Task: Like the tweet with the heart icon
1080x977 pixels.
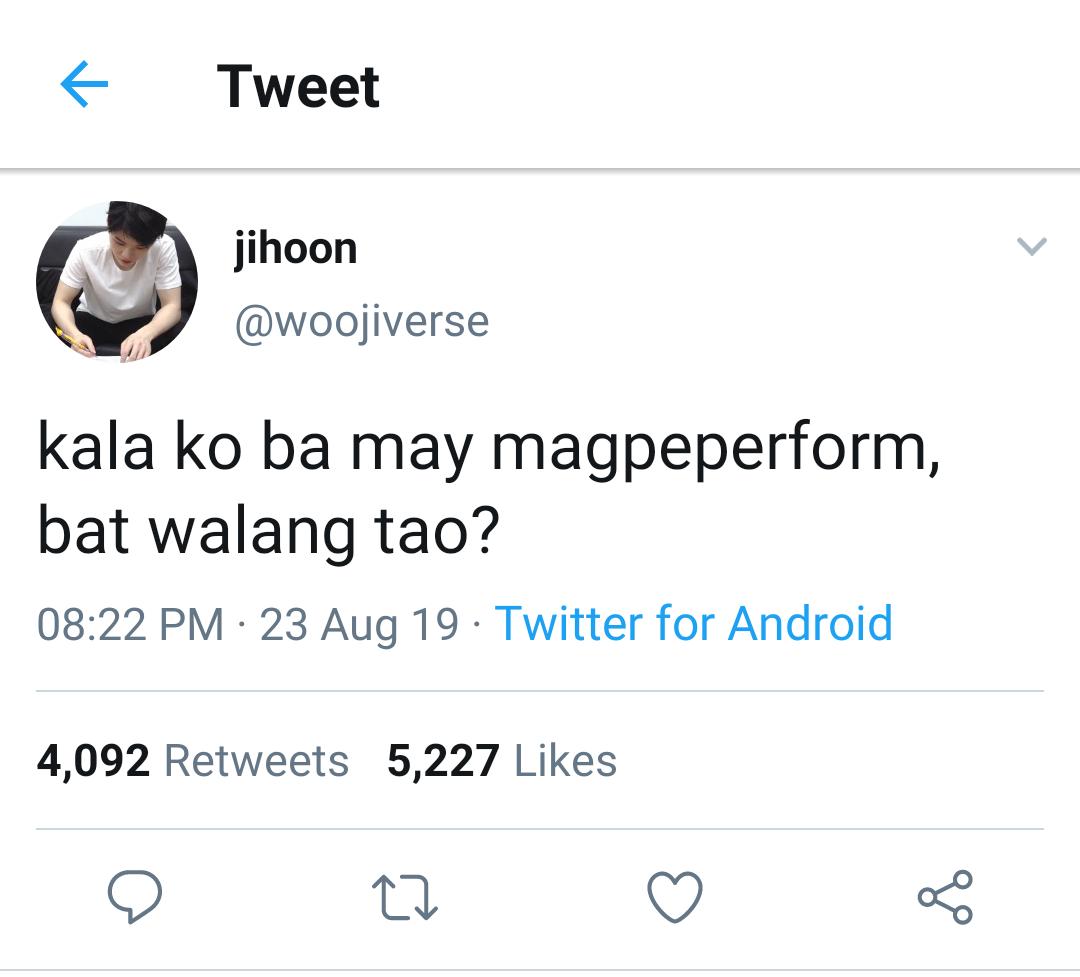Action: click(x=675, y=896)
